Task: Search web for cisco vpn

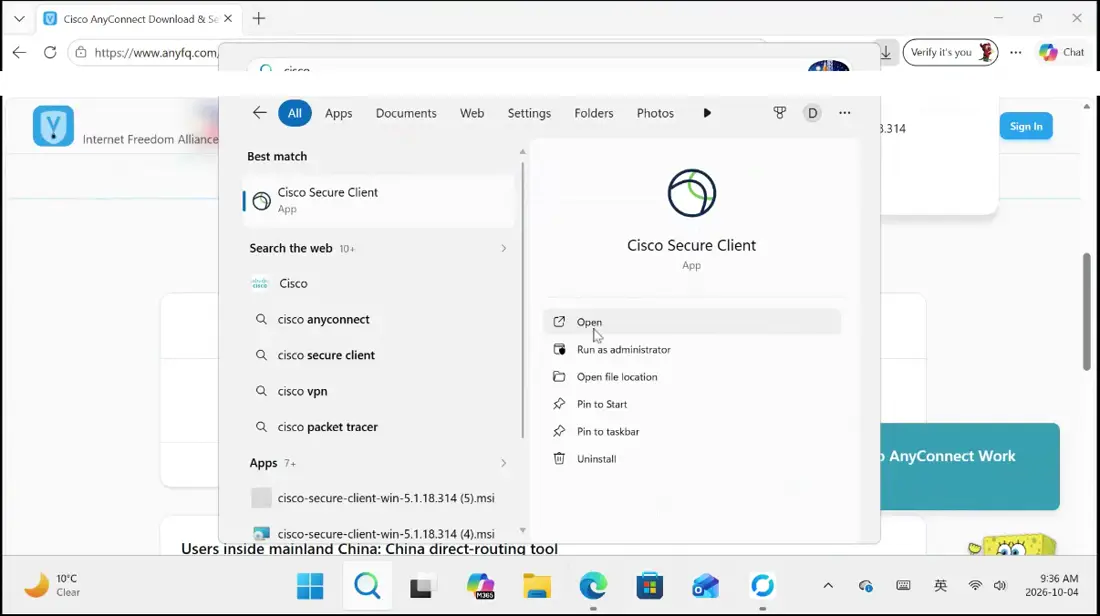Action: click(379, 391)
